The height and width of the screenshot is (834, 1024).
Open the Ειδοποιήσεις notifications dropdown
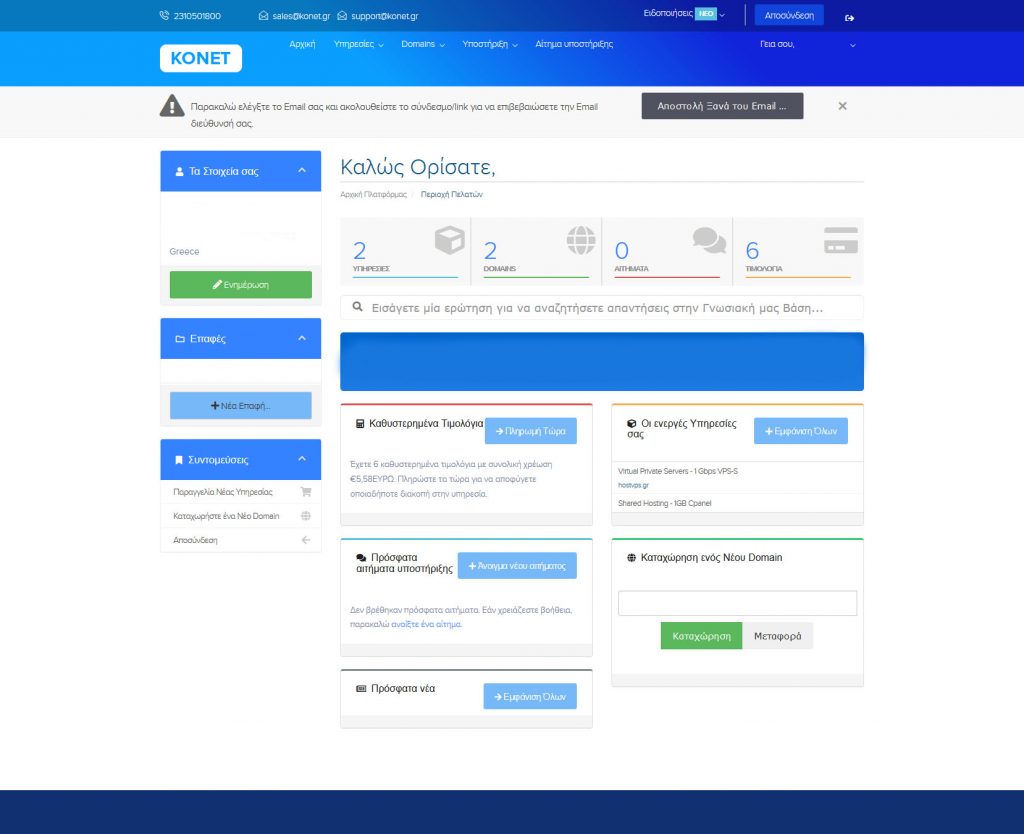tap(684, 14)
